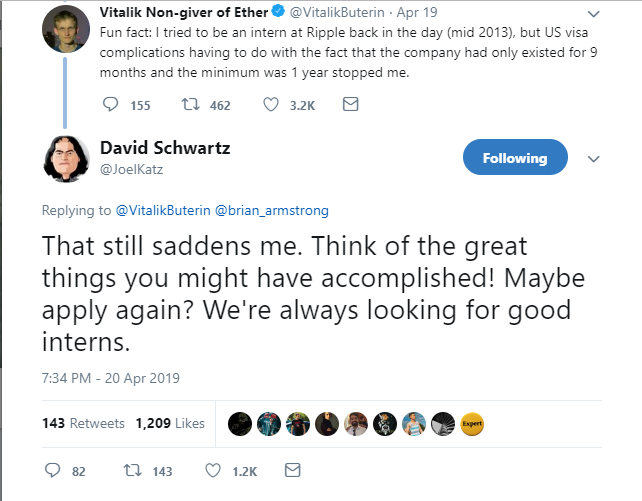Open dropdown chevron on Vitalik's tweet
642x501 pixels.
[x=593, y=14]
